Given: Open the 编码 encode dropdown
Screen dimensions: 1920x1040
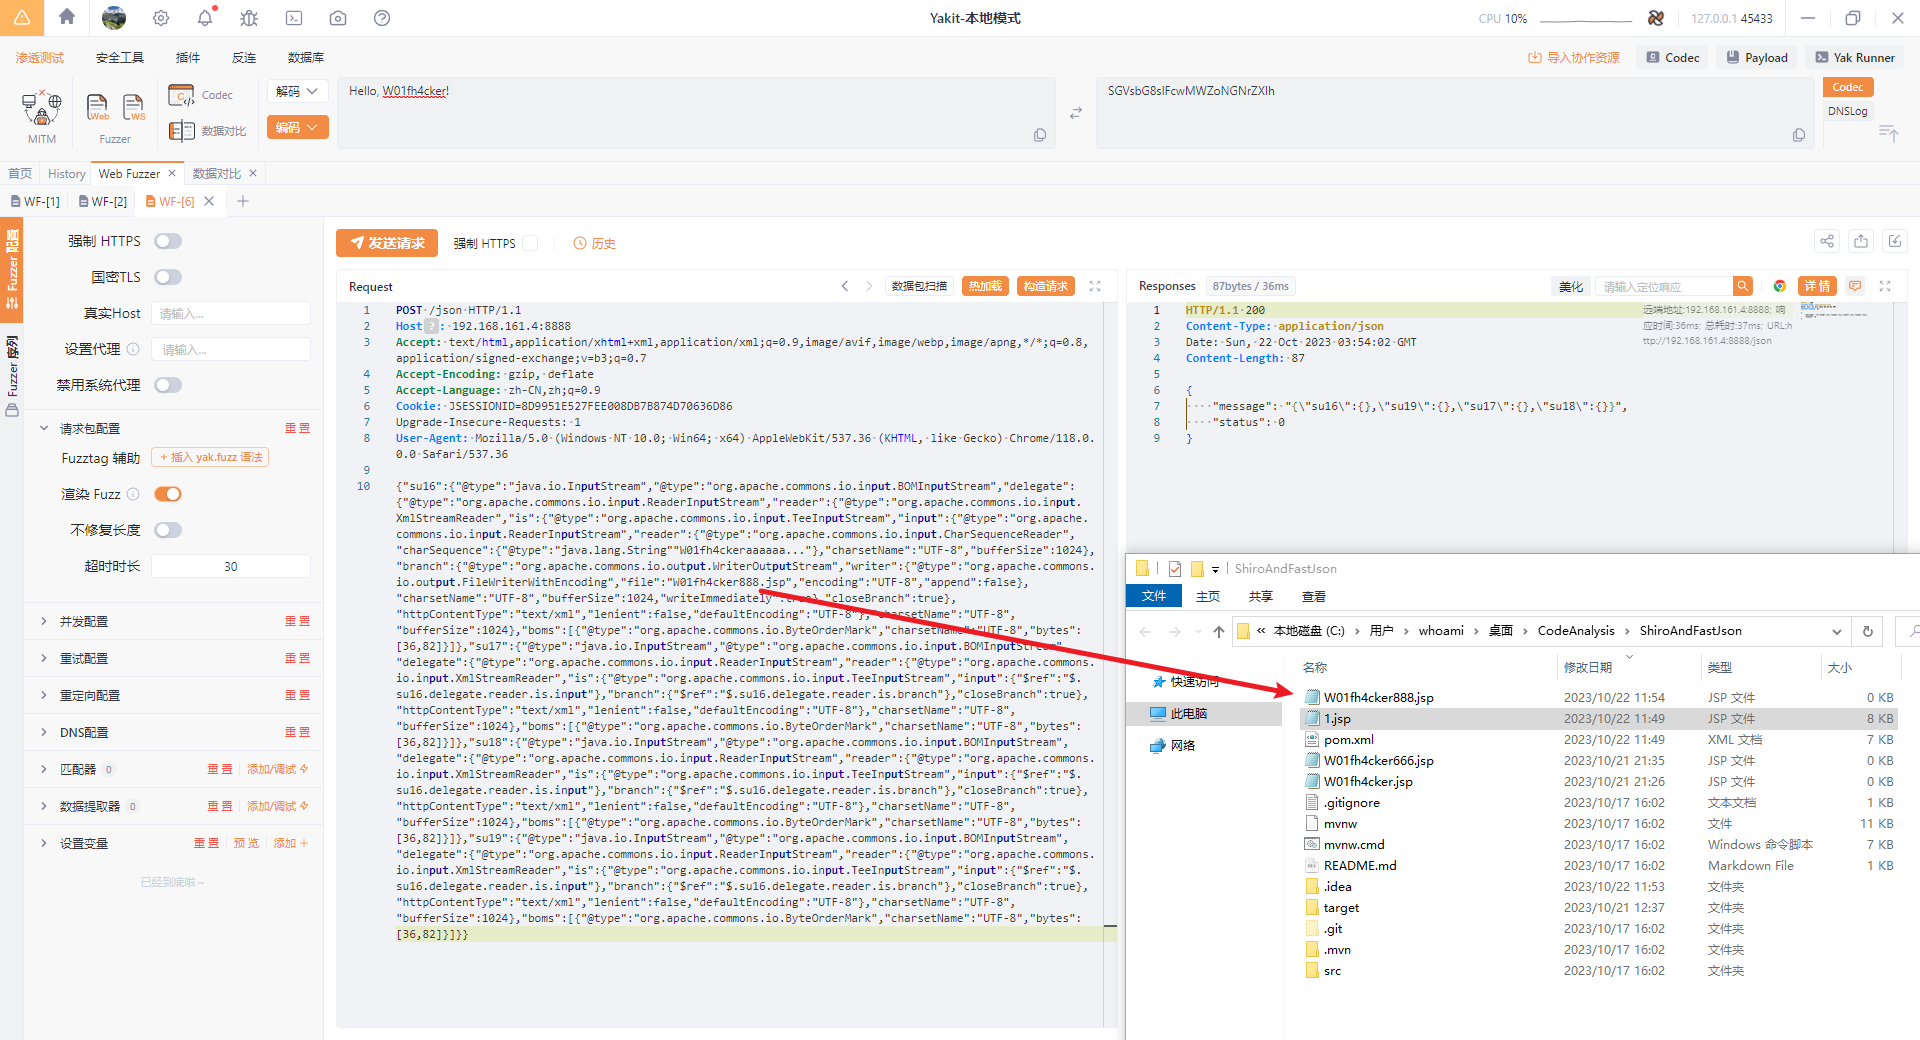Looking at the screenshot, I should [x=297, y=127].
